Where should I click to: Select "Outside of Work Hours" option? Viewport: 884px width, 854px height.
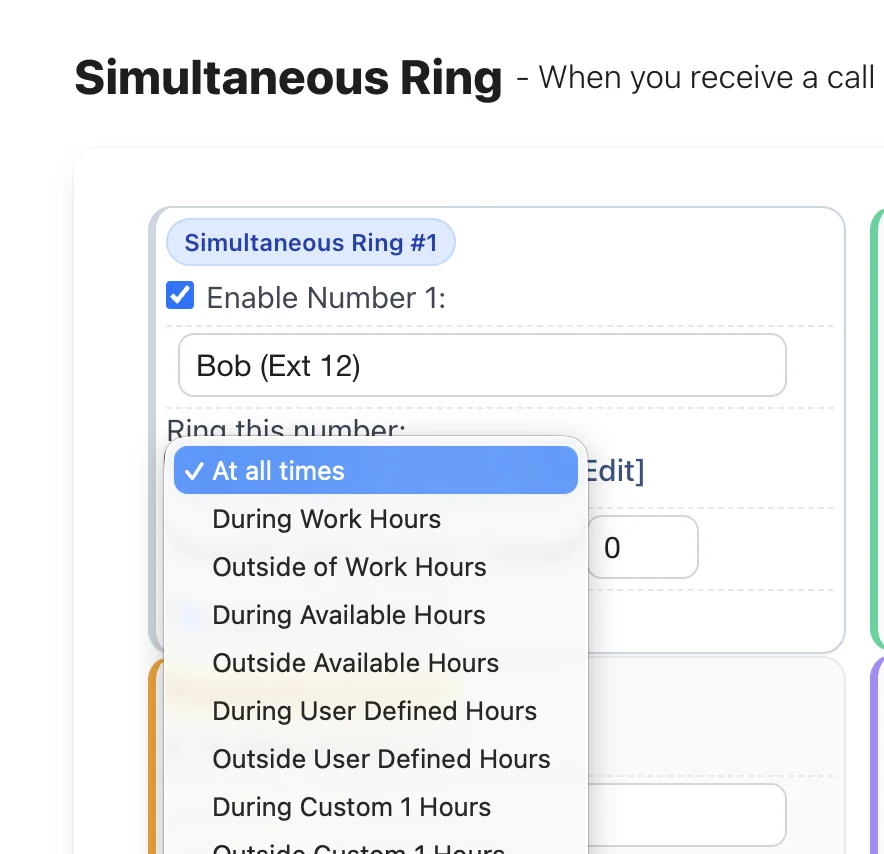pos(349,567)
